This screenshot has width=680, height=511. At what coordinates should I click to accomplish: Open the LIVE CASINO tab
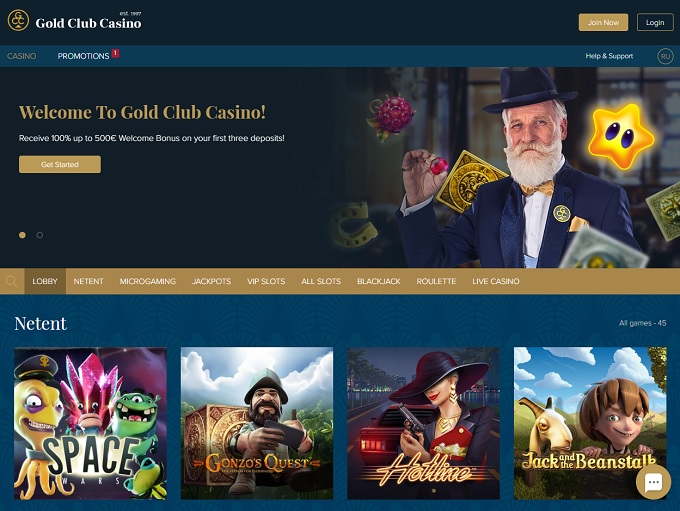coord(496,281)
